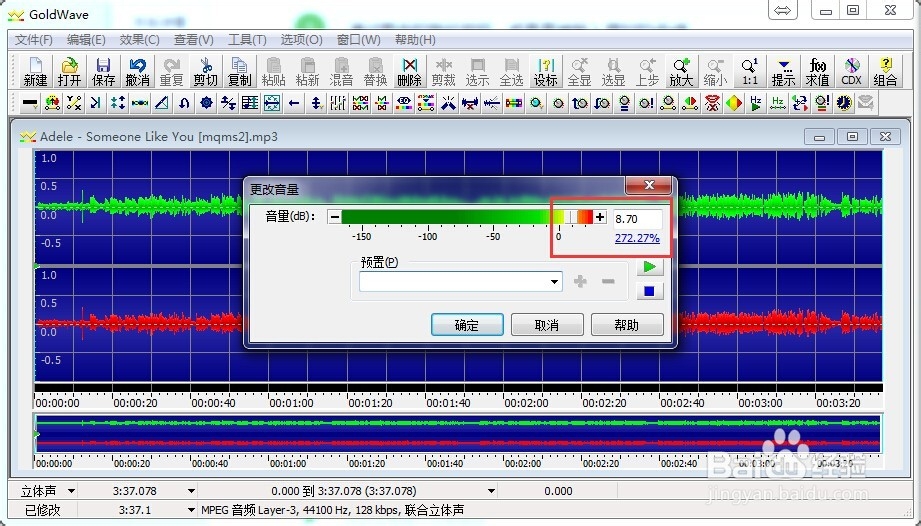Click the 复制 (Copy) toolbar icon
Image resolution: width=921 pixels, height=526 pixels.
point(240,72)
